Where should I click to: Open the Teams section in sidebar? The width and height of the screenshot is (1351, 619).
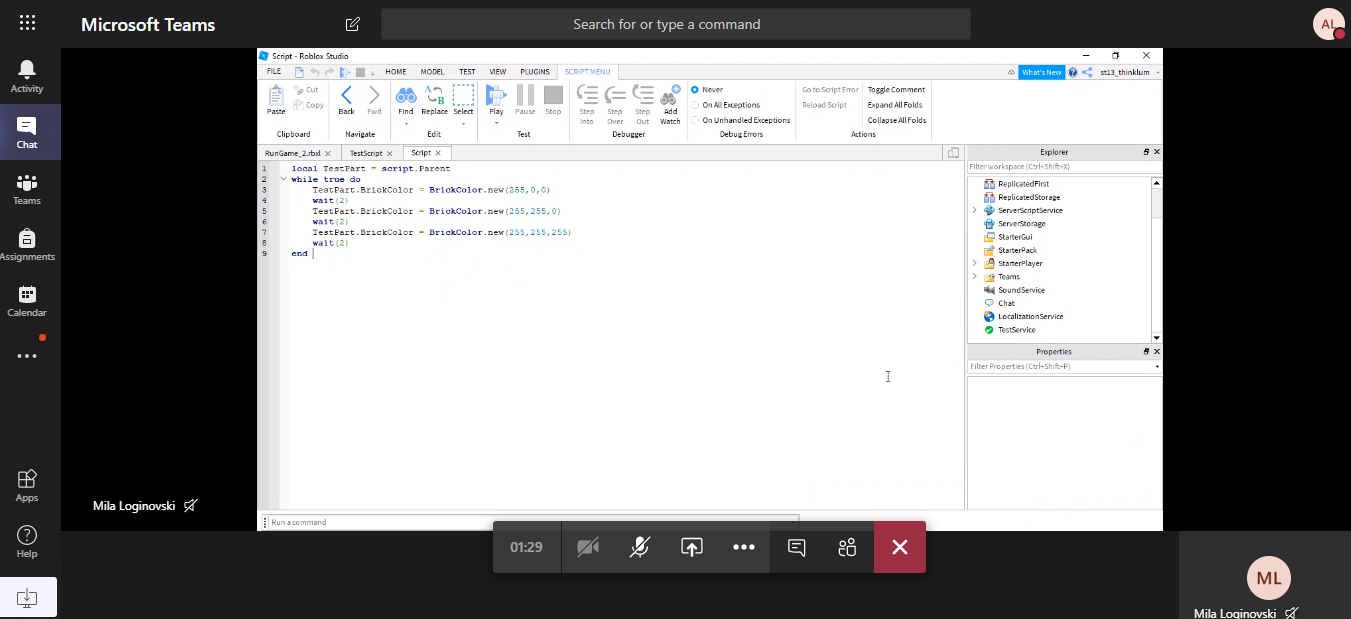point(27,188)
